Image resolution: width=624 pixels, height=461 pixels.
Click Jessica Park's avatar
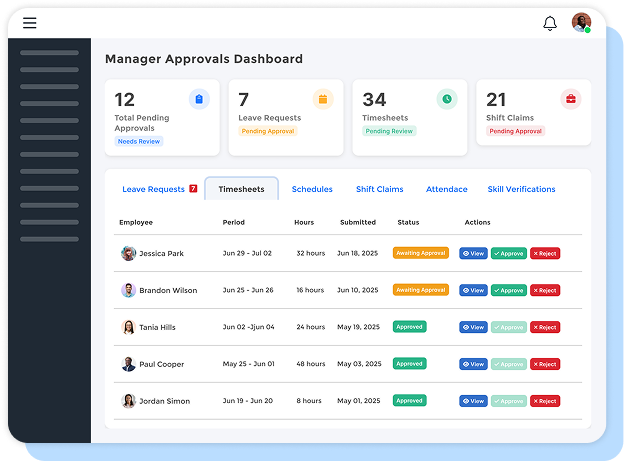tap(129, 253)
